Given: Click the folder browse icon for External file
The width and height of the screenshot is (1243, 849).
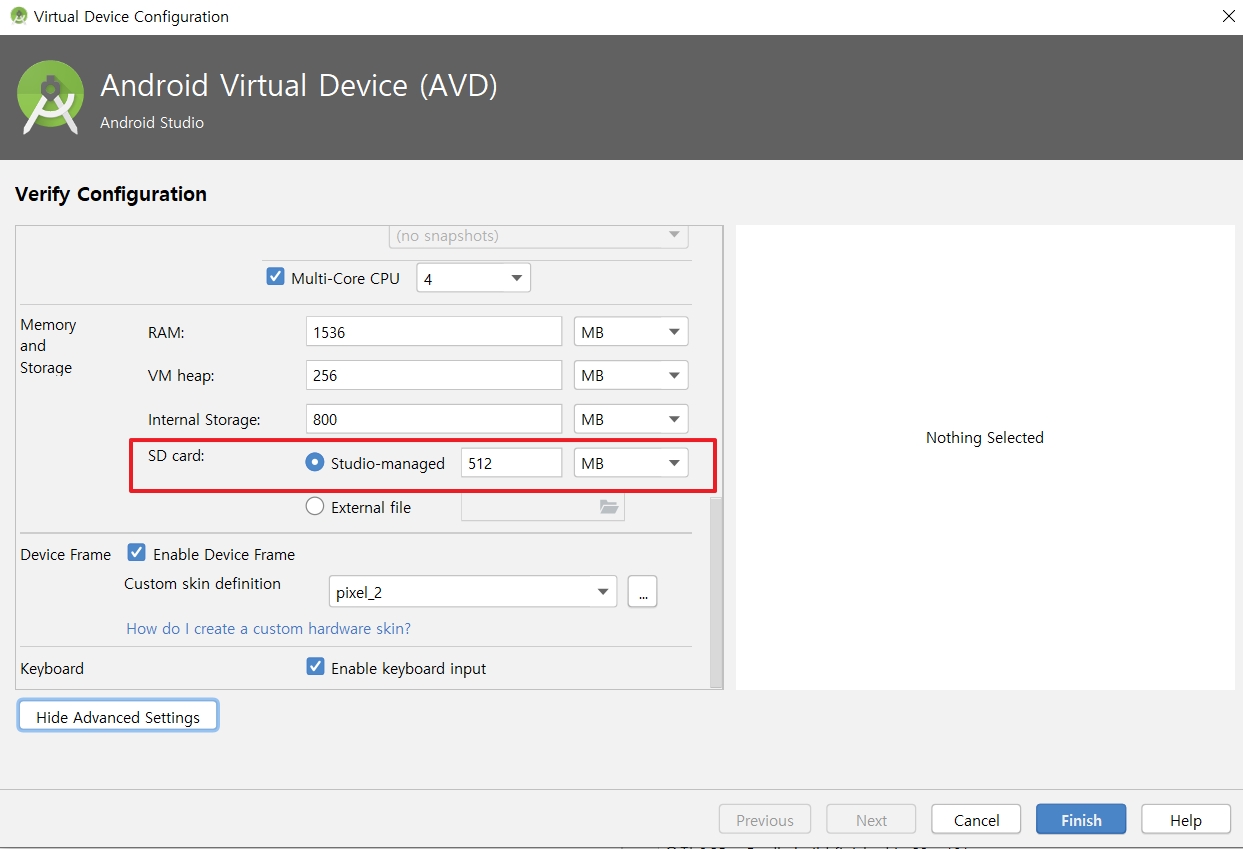Looking at the screenshot, I should (609, 507).
